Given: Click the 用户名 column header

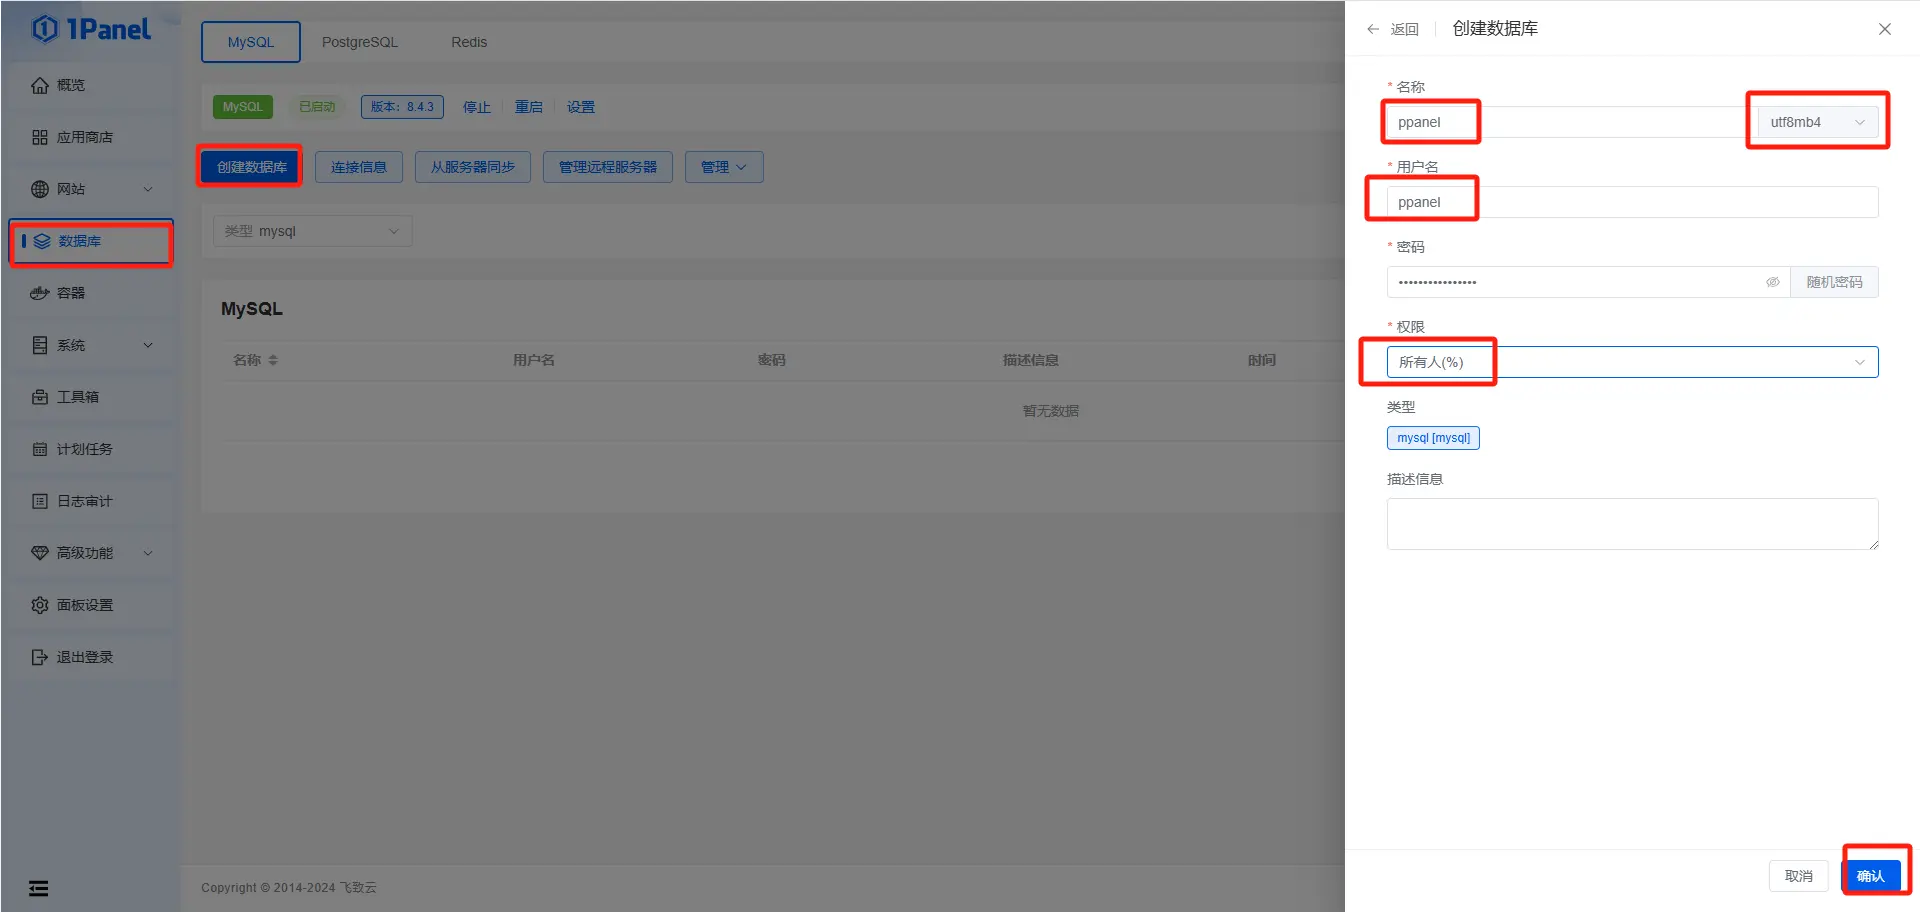Looking at the screenshot, I should click(534, 360).
